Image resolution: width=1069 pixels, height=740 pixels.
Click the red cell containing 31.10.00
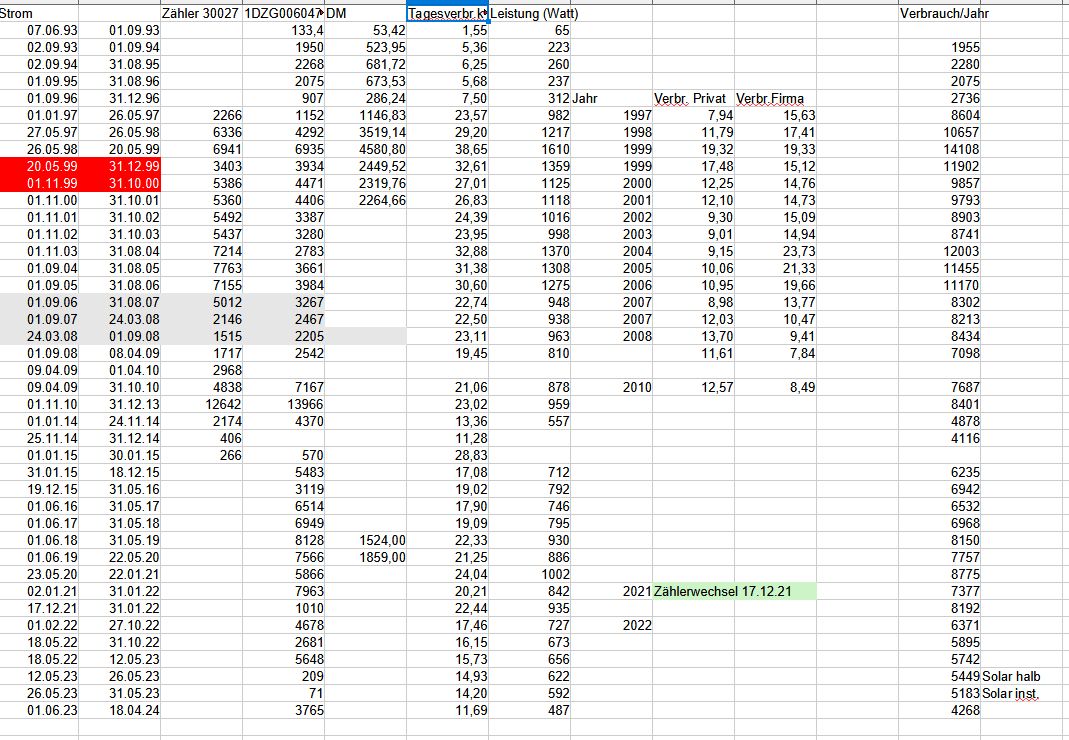tap(119, 183)
